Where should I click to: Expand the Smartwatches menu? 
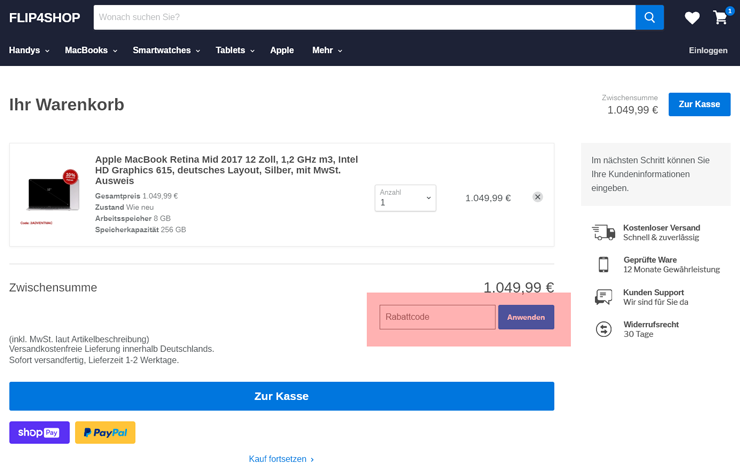pyautogui.click(x=166, y=50)
